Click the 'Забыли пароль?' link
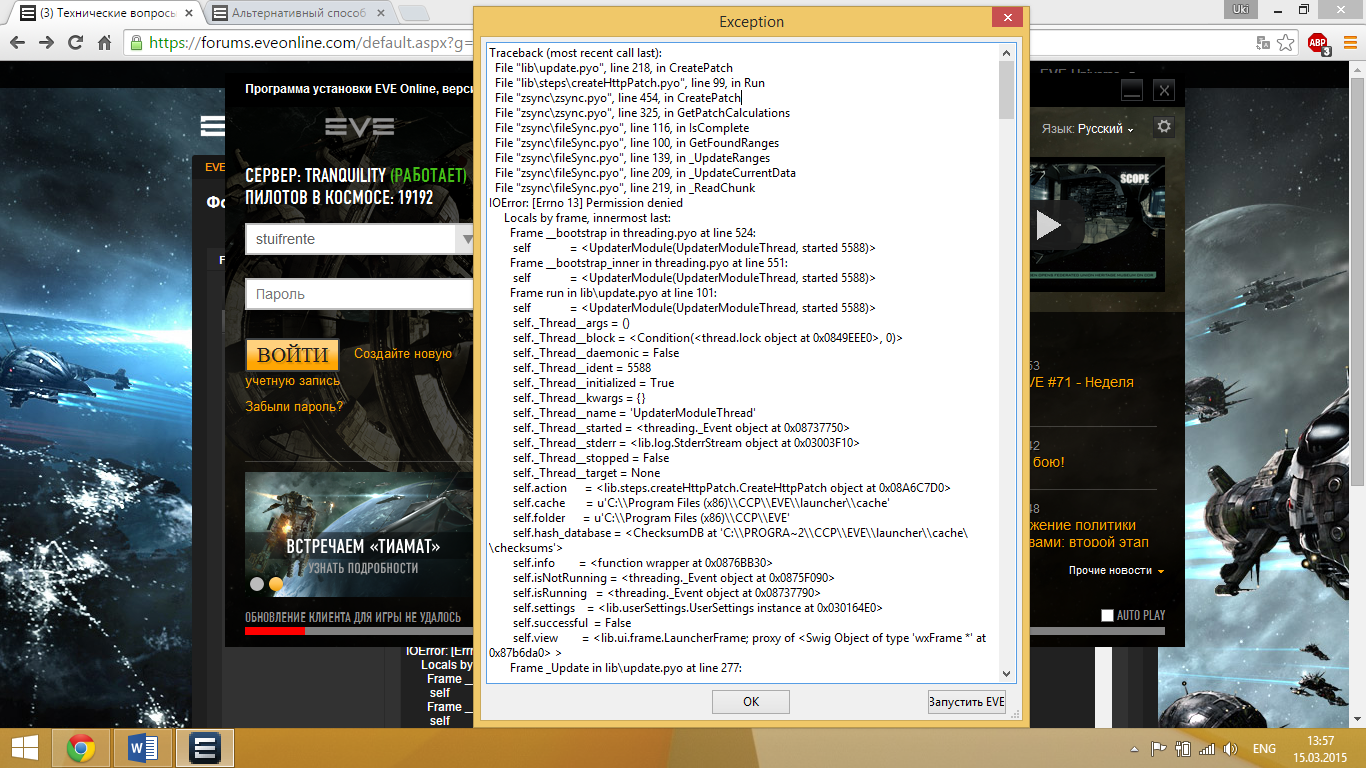The width and height of the screenshot is (1366, 768). click(x=294, y=406)
